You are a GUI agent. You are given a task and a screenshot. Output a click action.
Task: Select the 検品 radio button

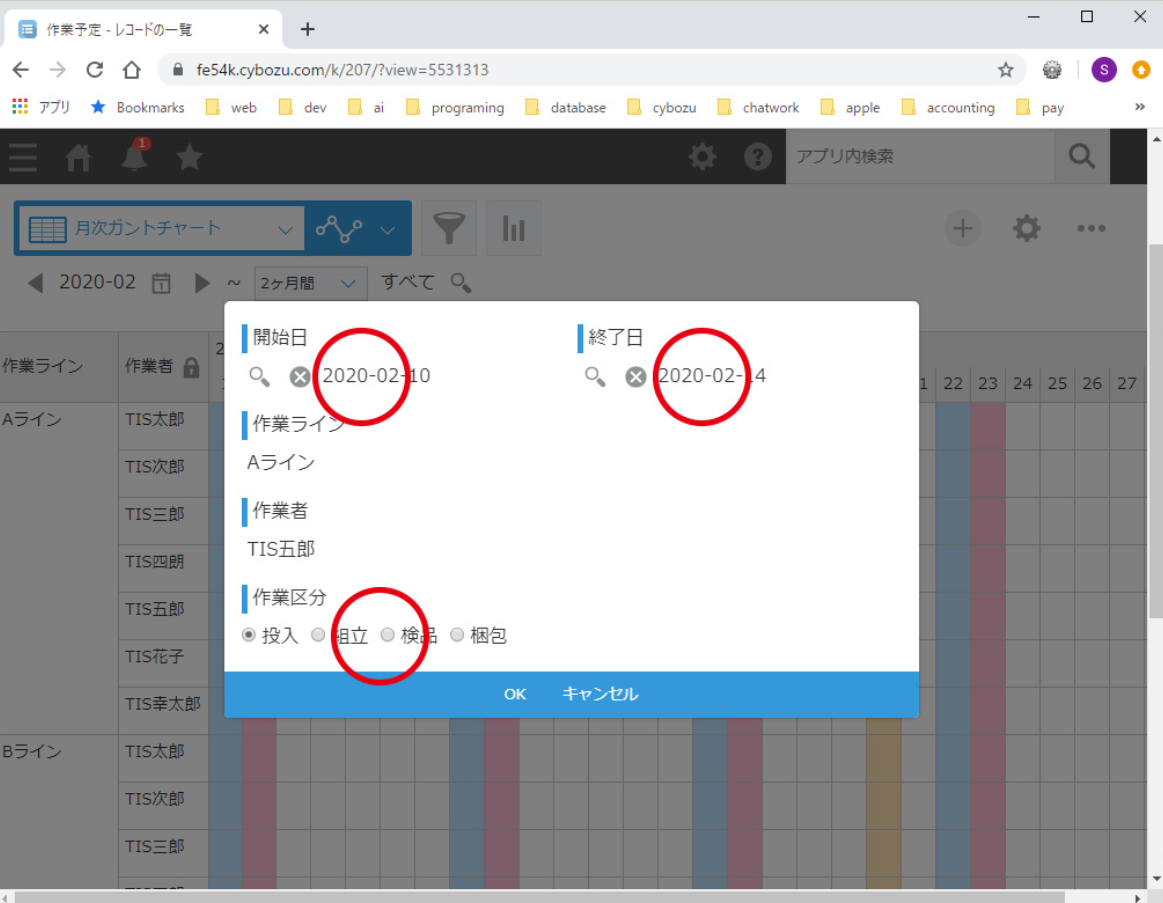[388, 635]
